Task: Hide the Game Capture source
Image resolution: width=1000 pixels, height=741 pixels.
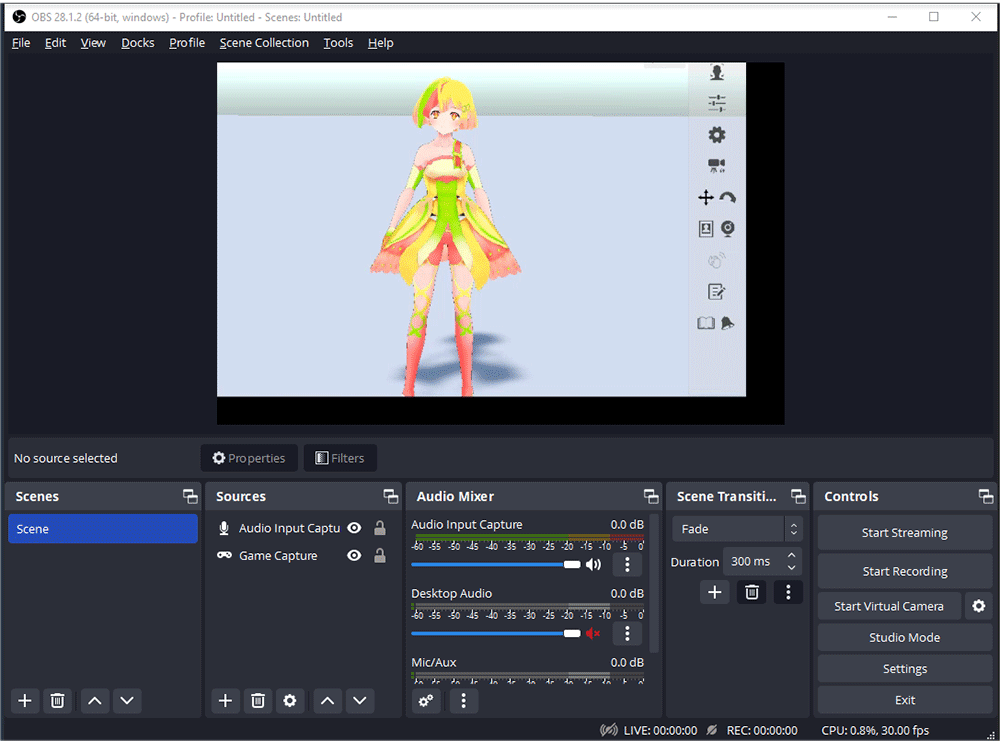Action: click(354, 555)
